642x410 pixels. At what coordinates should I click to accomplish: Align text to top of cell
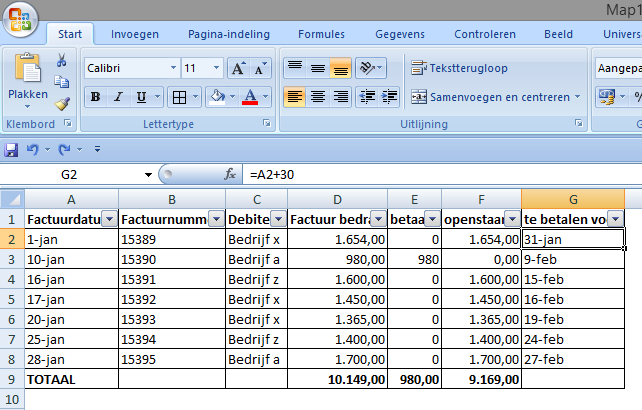pyautogui.click(x=295, y=68)
